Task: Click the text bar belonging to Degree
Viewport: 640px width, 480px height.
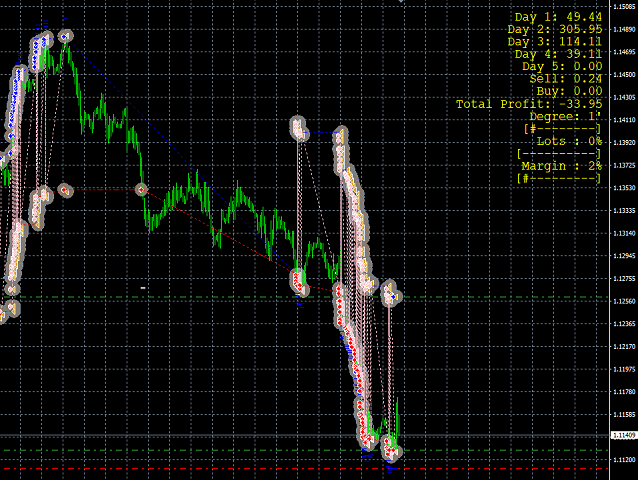Action: pos(562,129)
